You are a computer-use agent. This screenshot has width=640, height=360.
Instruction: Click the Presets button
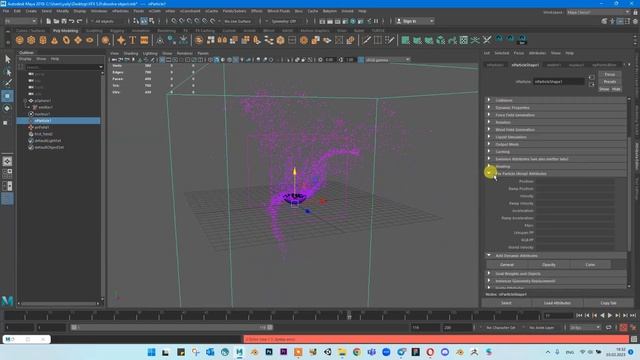610,82
